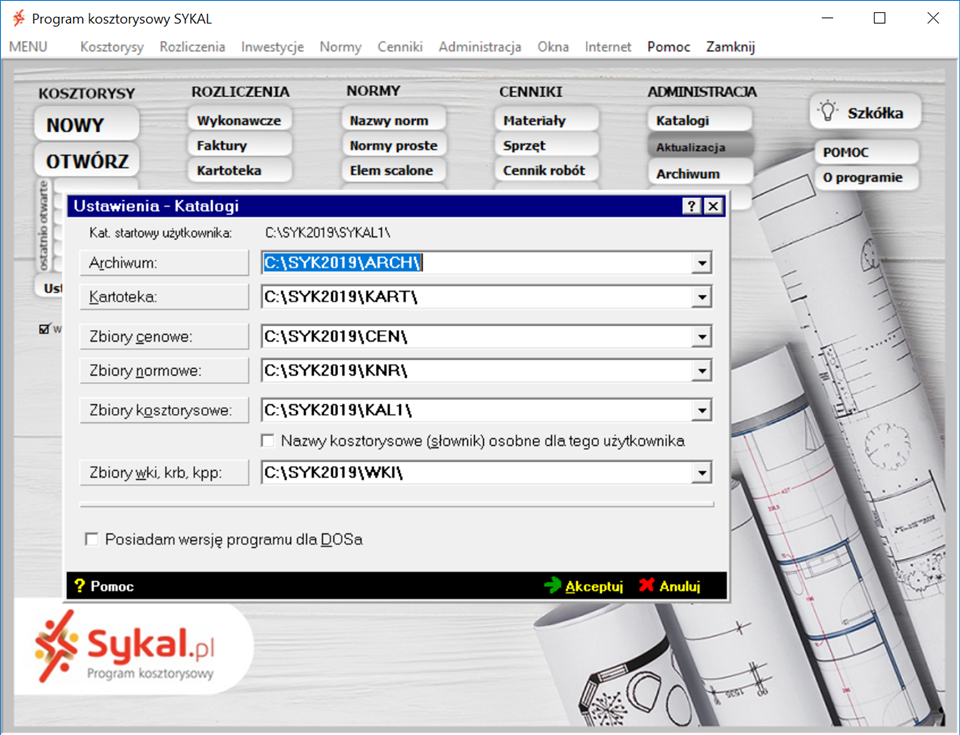
Task: Toggle Nazwy kosztorysowe osobne dla użytkownika checkbox
Action: [268, 440]
